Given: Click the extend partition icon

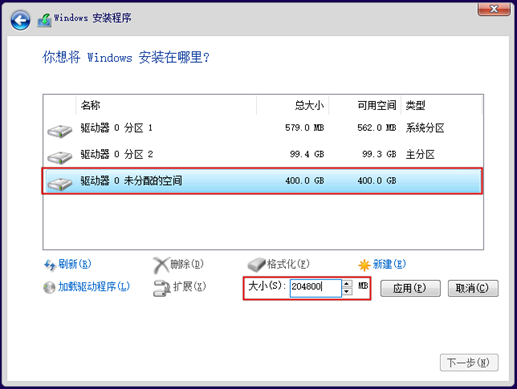Looking at the screenshot, I should click(161, 288).
